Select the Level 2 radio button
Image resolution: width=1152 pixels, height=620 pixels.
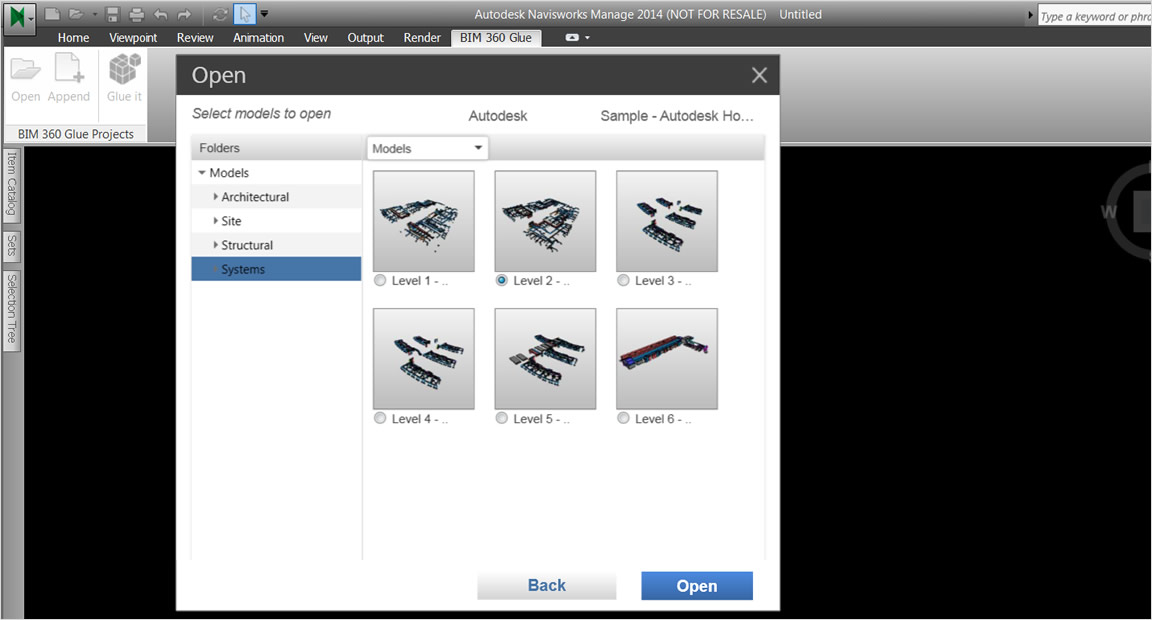(x=502, y=280)
